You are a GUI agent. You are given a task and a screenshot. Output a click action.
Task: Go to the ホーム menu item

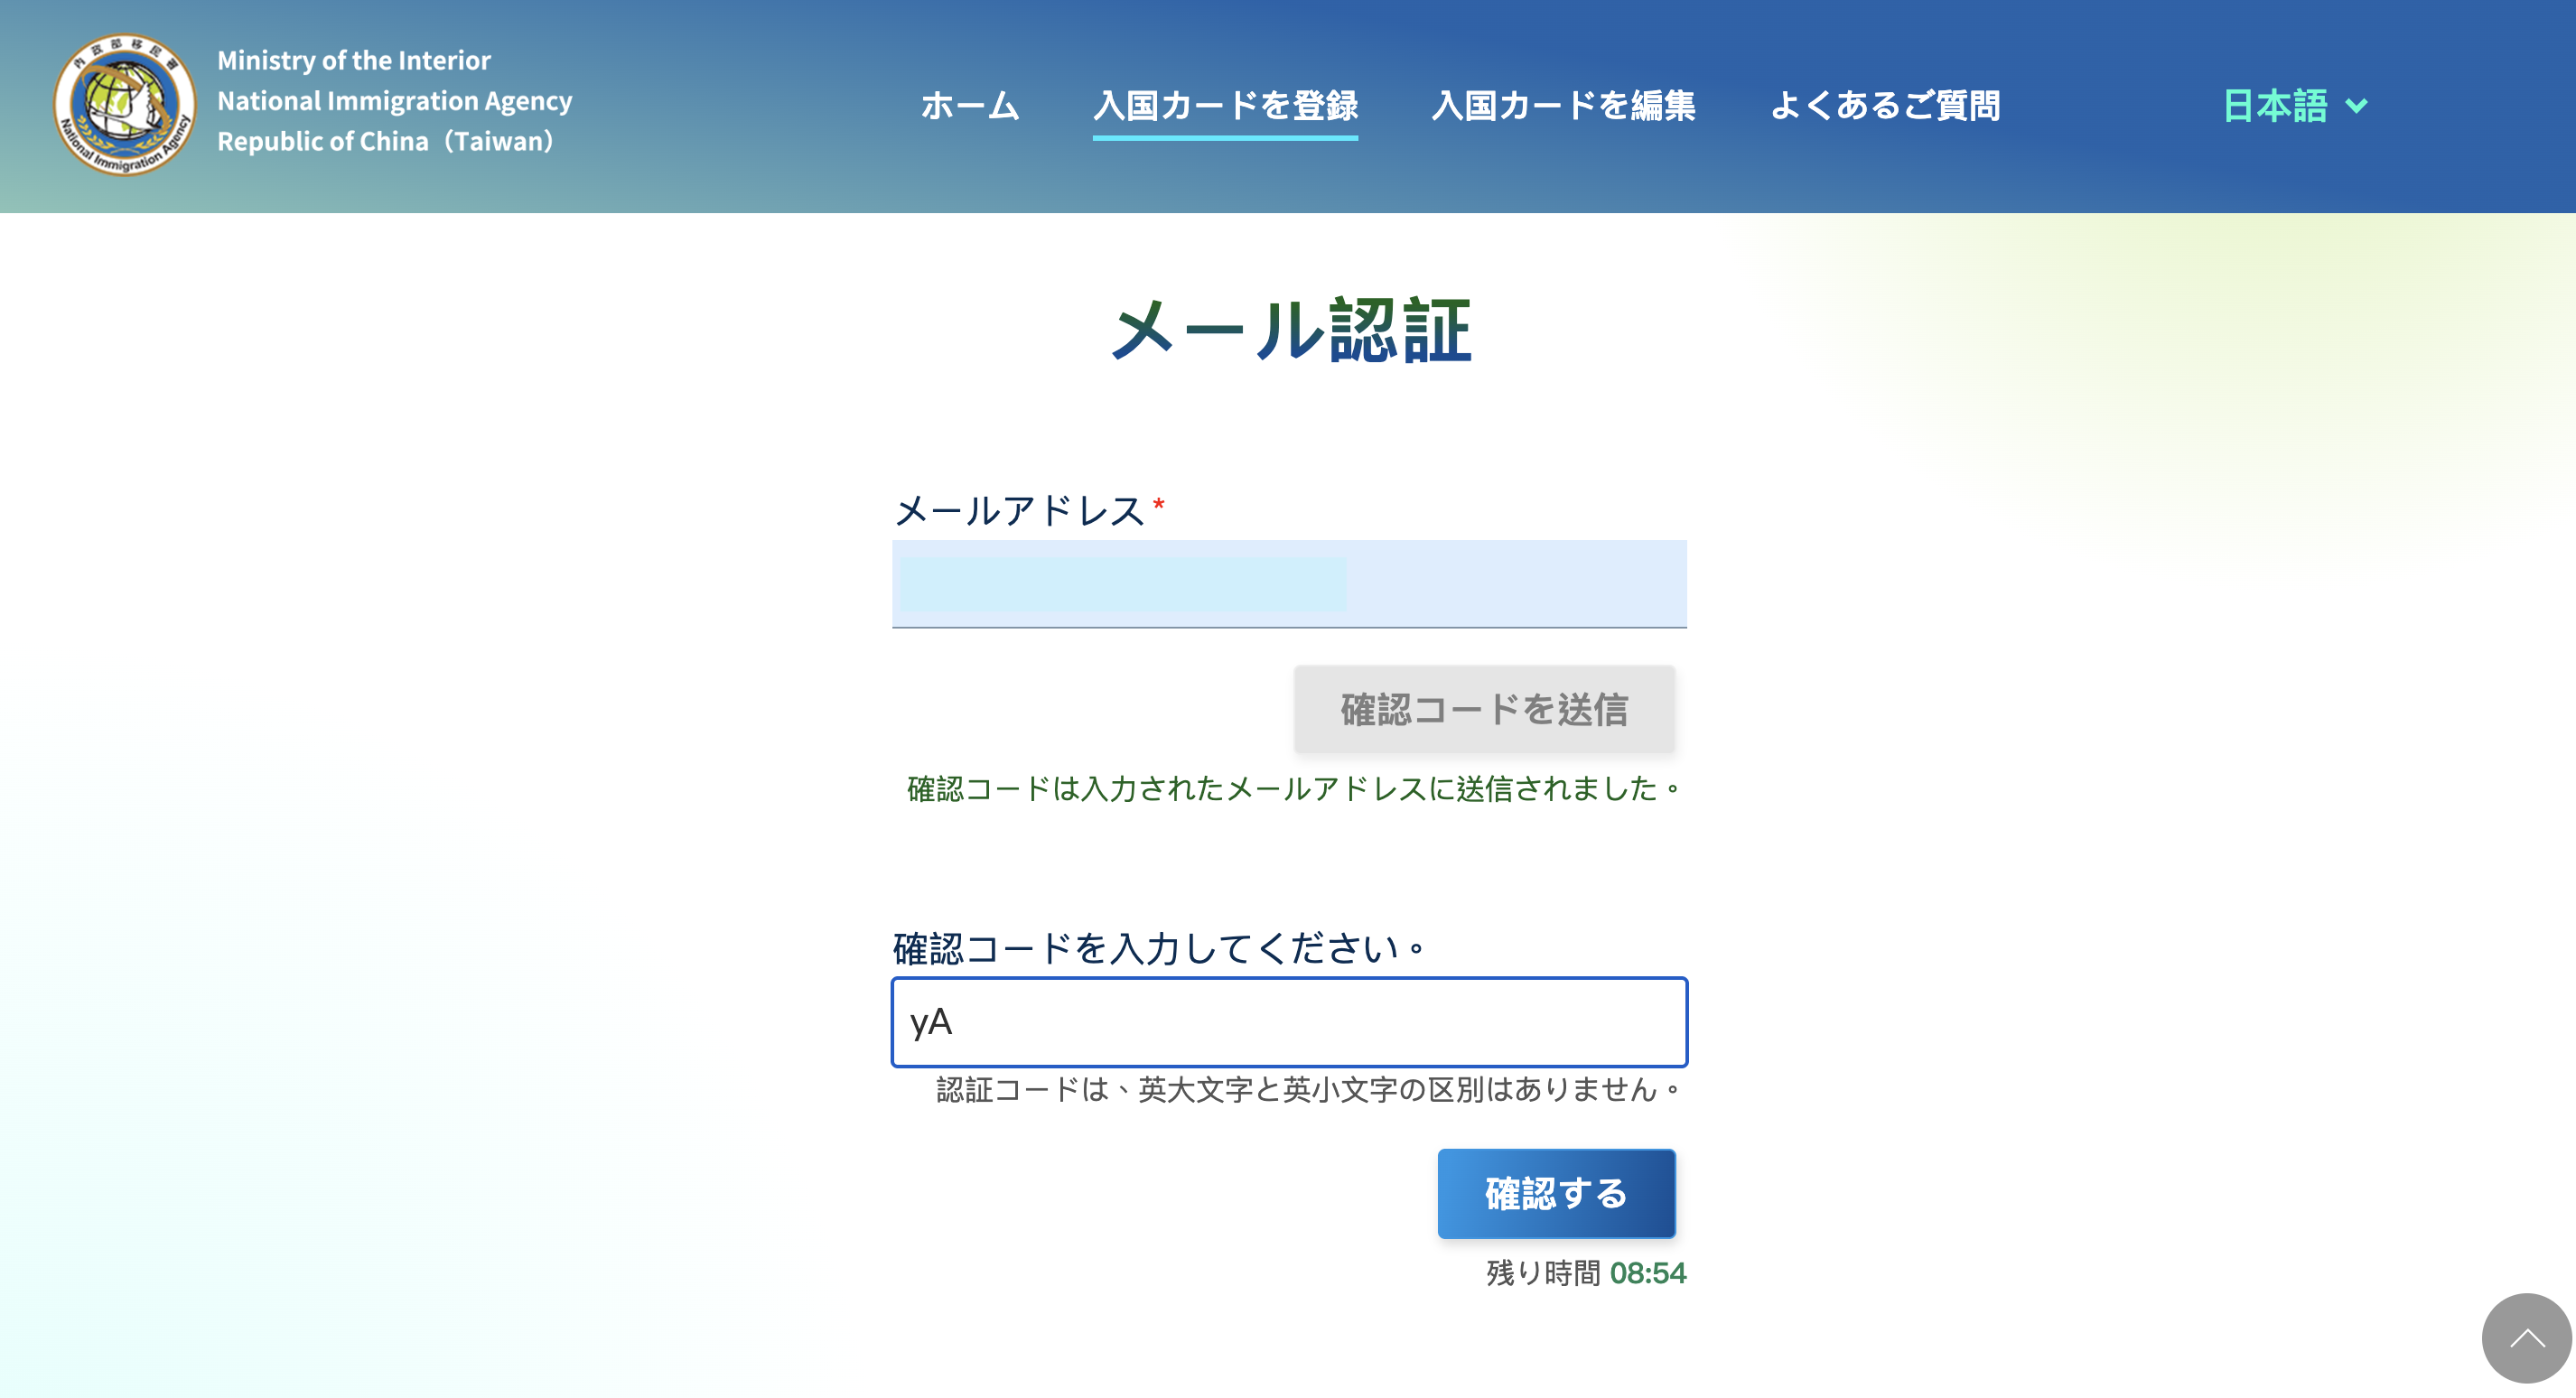(969, 106)
